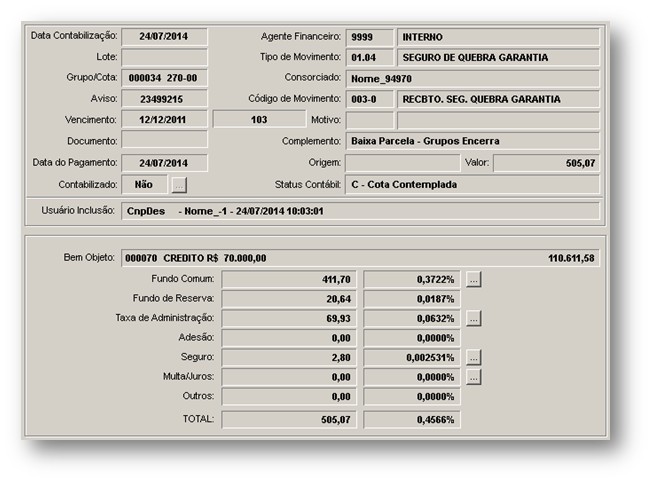The height and width of the screenshot is (482, 652).
Task: Select Aviso field 23499215
Action: pyautogui.click(x=164, y=99)
